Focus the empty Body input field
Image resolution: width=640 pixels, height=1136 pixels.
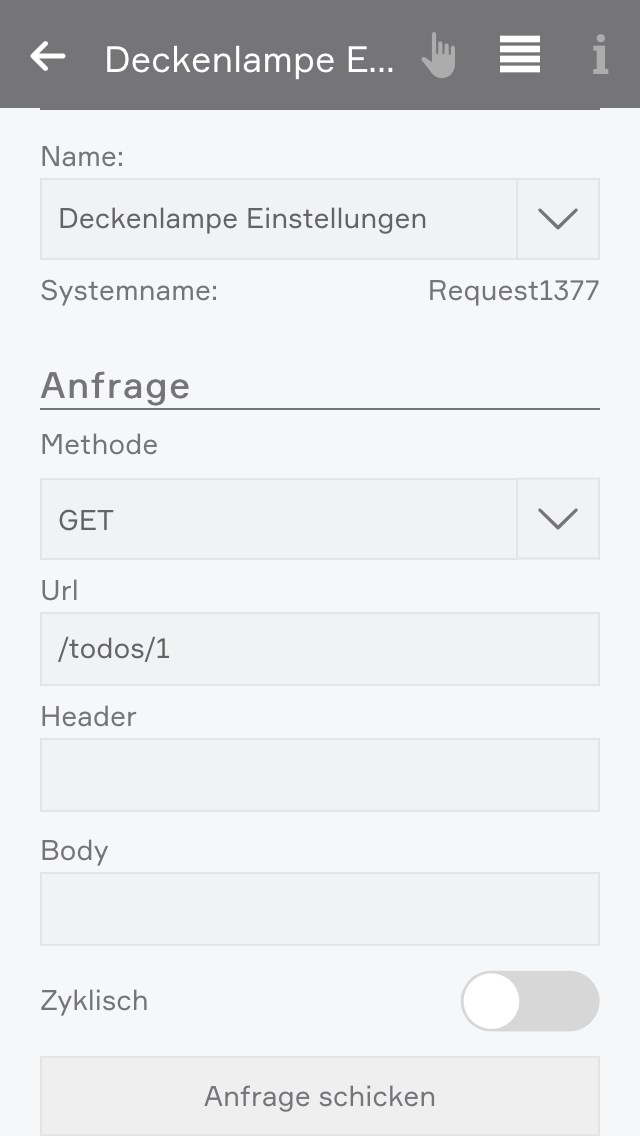click(x=319, y=909)
